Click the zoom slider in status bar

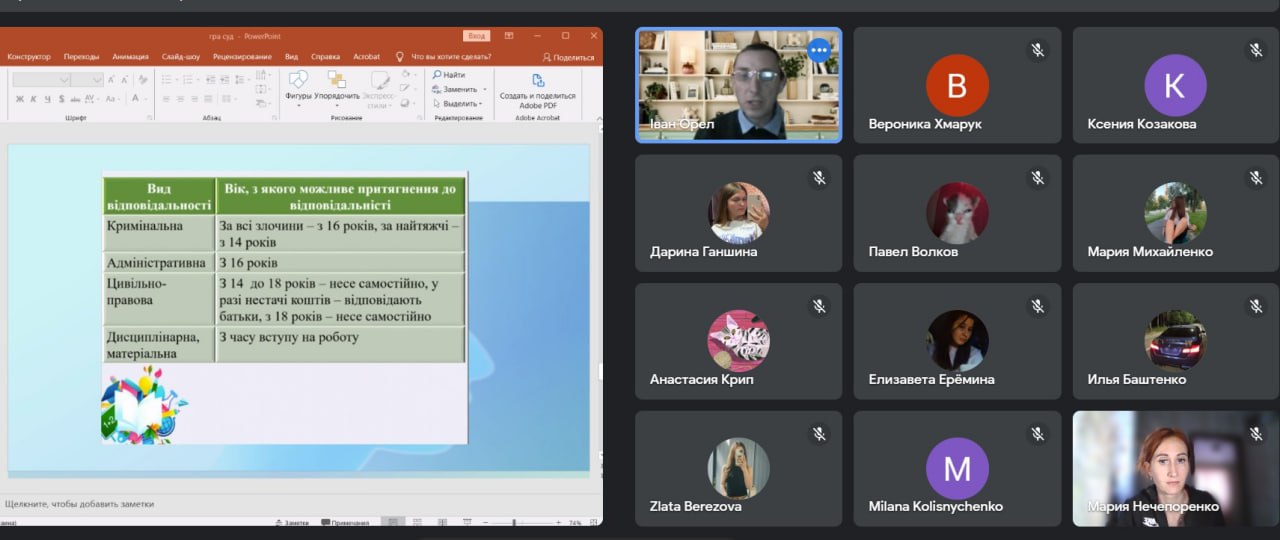[515, 523]
